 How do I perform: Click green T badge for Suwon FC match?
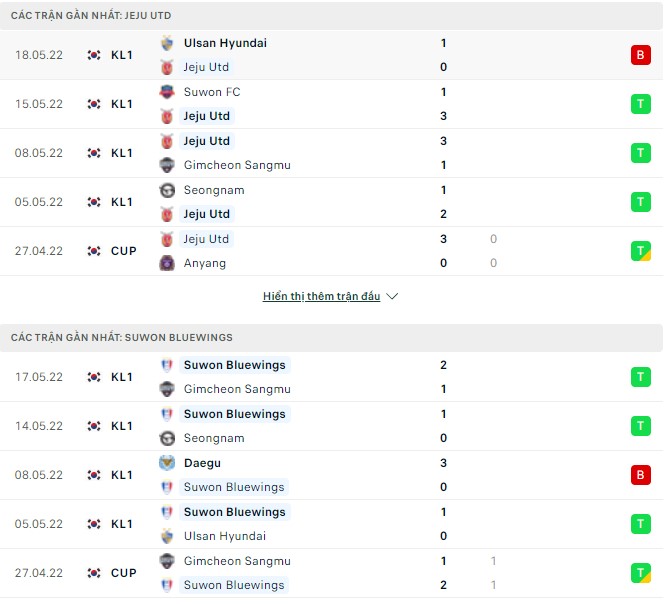coord(640,104)
